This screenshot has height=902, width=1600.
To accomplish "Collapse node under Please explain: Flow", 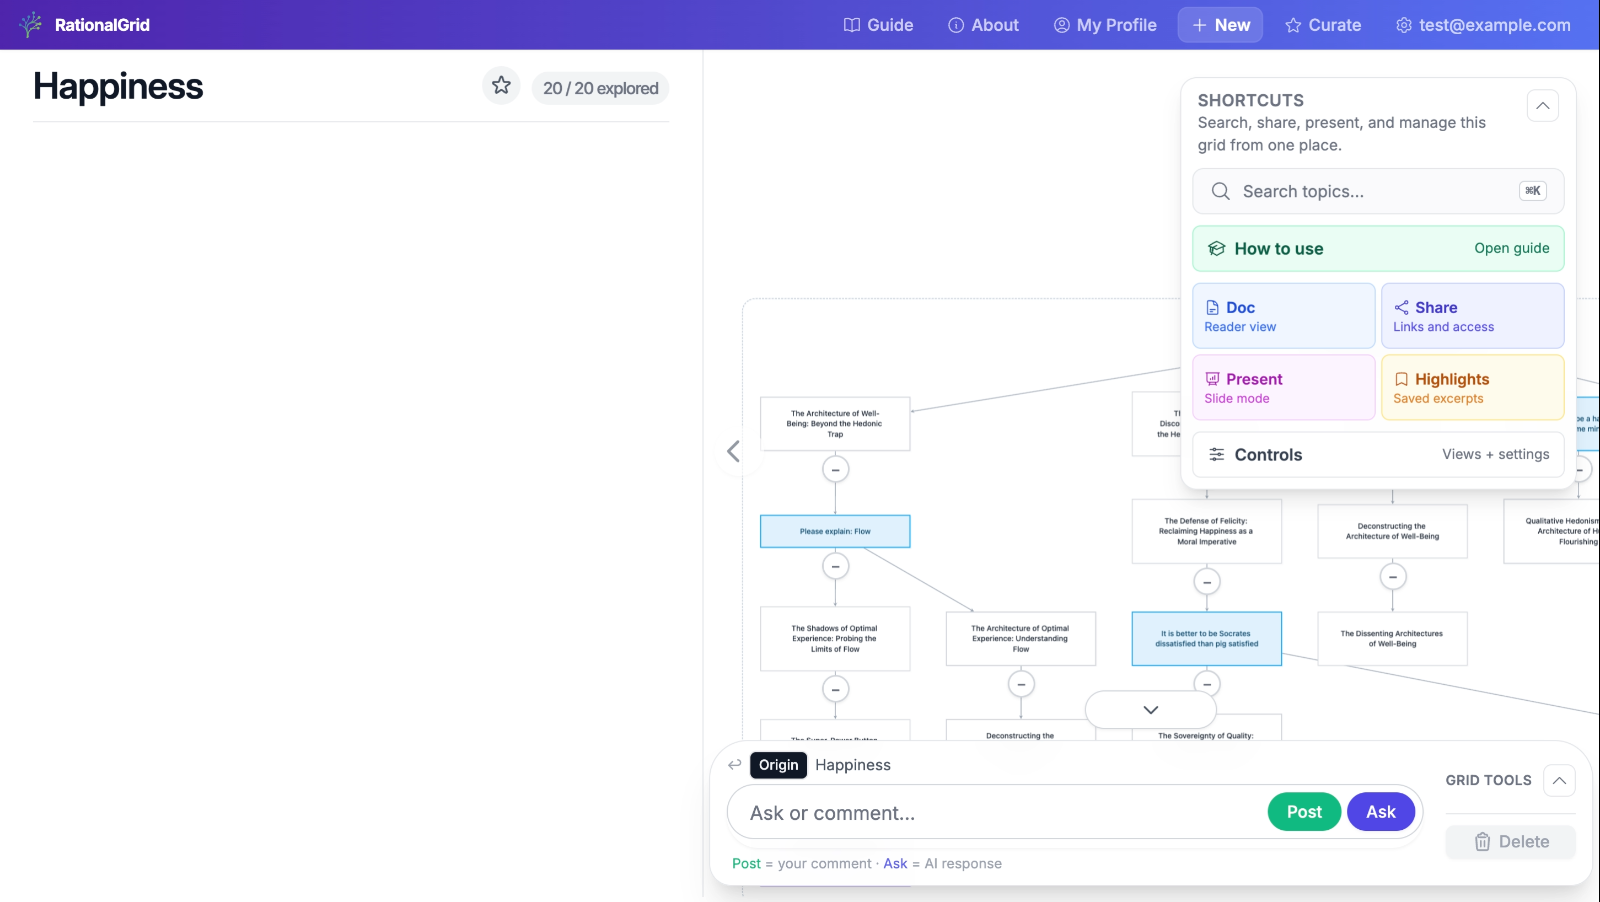I will pyautogui.click(x=836, y=567).
